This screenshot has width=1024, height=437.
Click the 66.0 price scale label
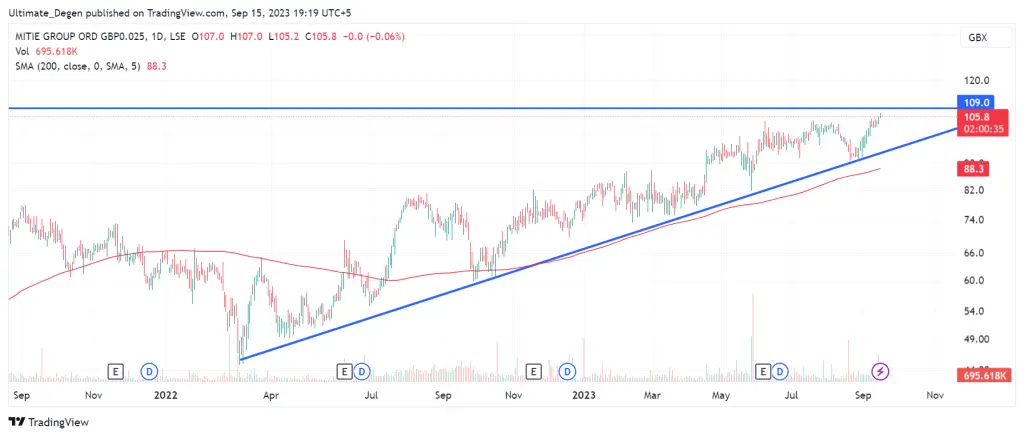click(x=972, y=253)
